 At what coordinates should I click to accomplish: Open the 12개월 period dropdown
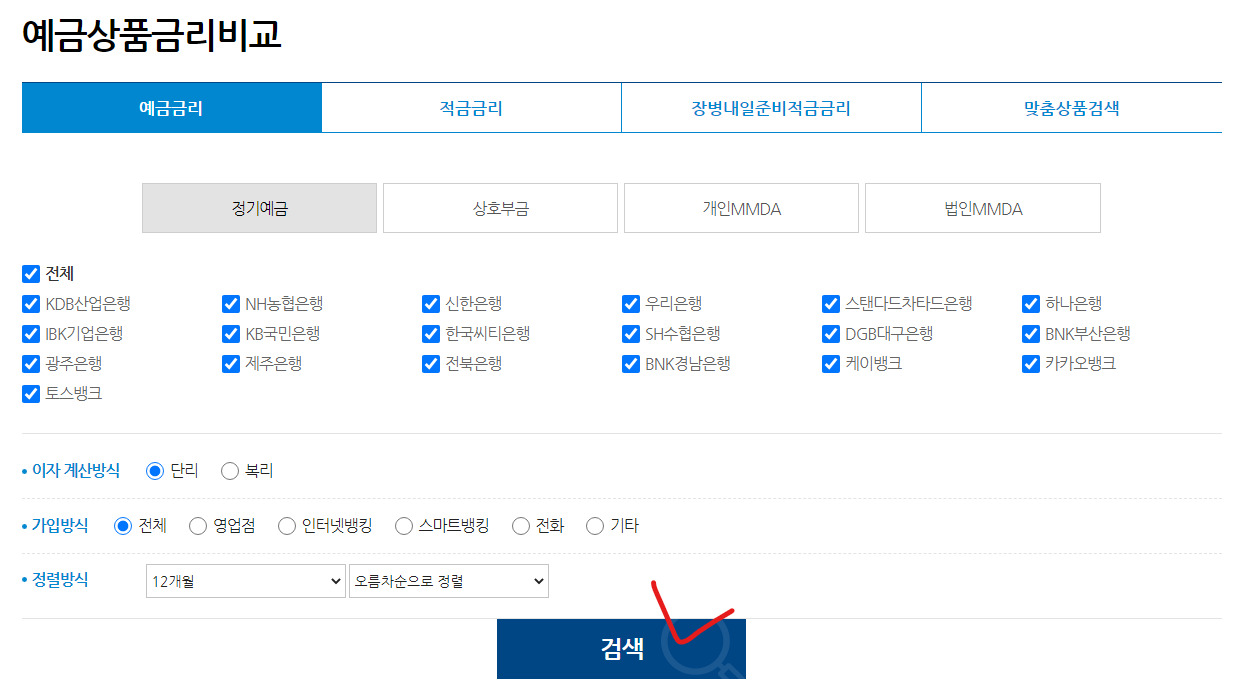point(246,581)
